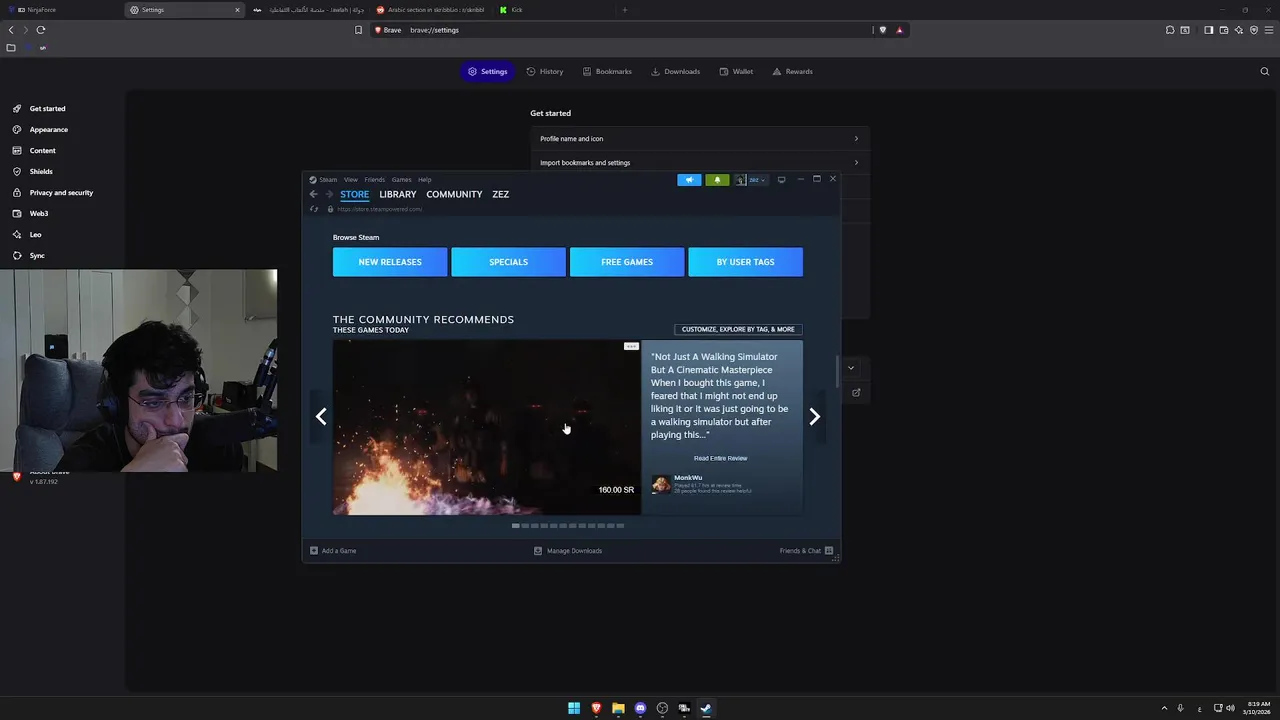Image resolution: width=1280 pixels, height=720 pixels.
Task: Open OBS Studio from taskbar
Action: [662, 708]
